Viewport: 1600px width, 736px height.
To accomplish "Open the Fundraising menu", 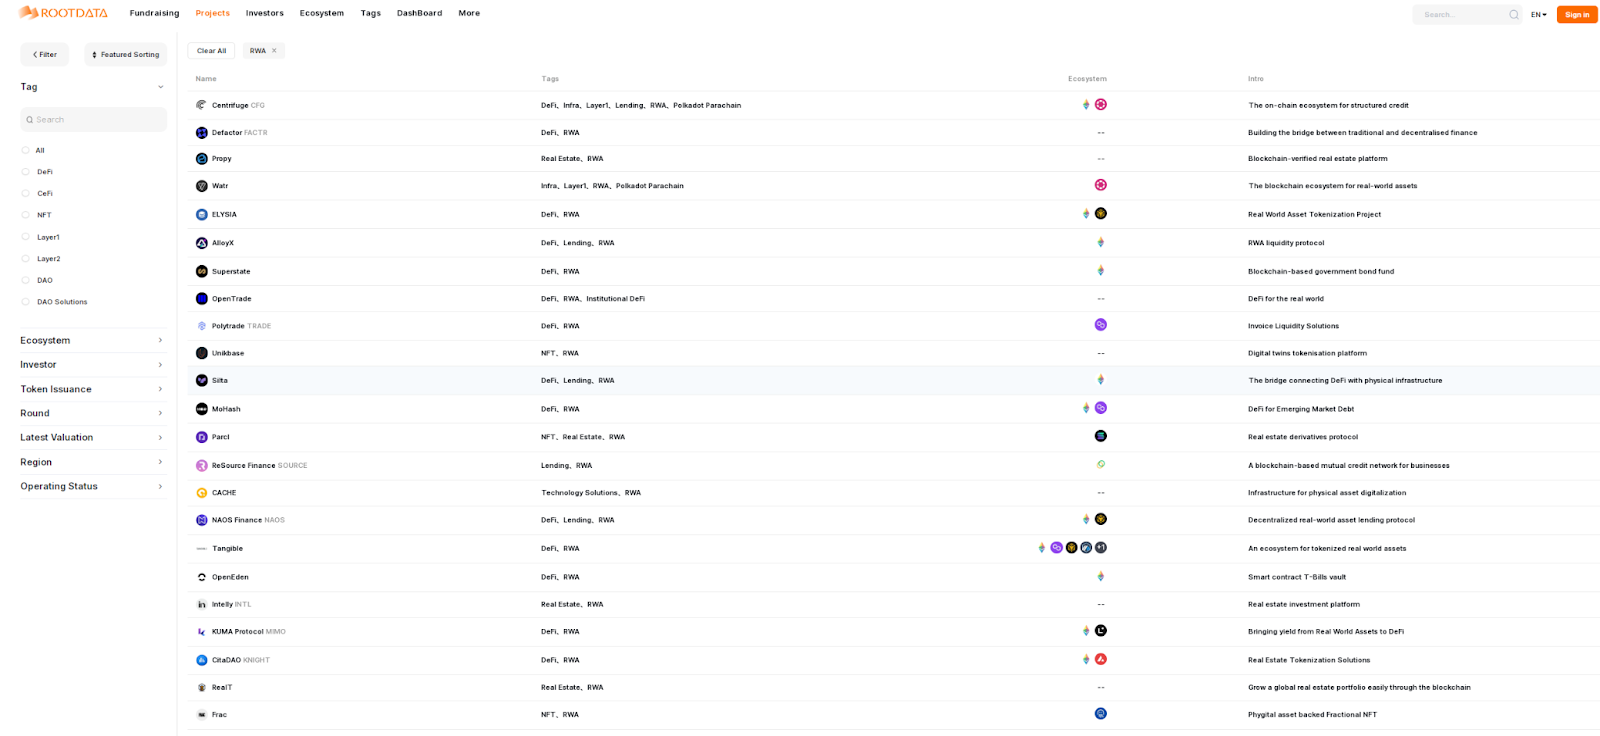I will [x=154, y=13].
